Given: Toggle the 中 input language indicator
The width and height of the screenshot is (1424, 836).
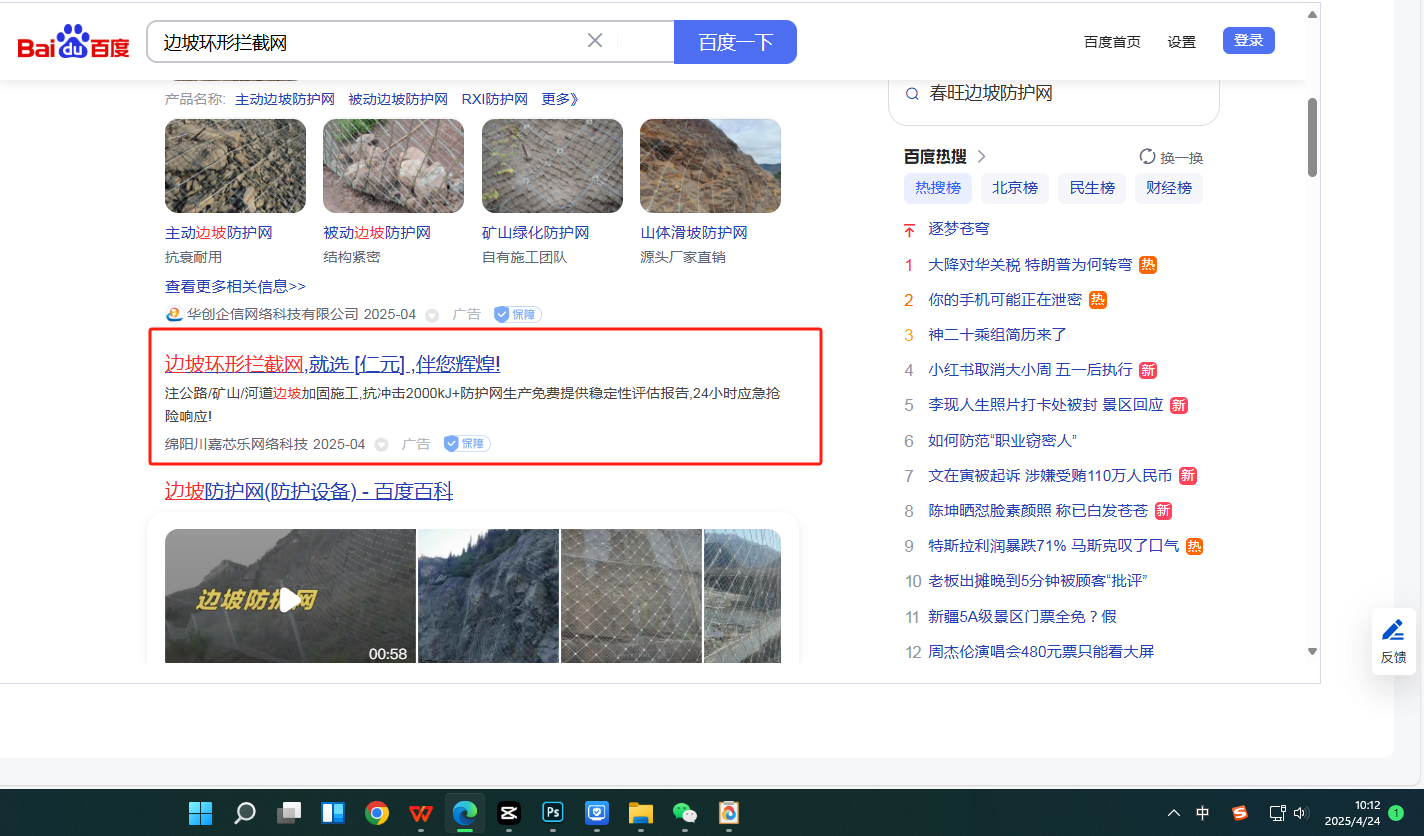Looking at the screenshot, I should point(1203,813).
